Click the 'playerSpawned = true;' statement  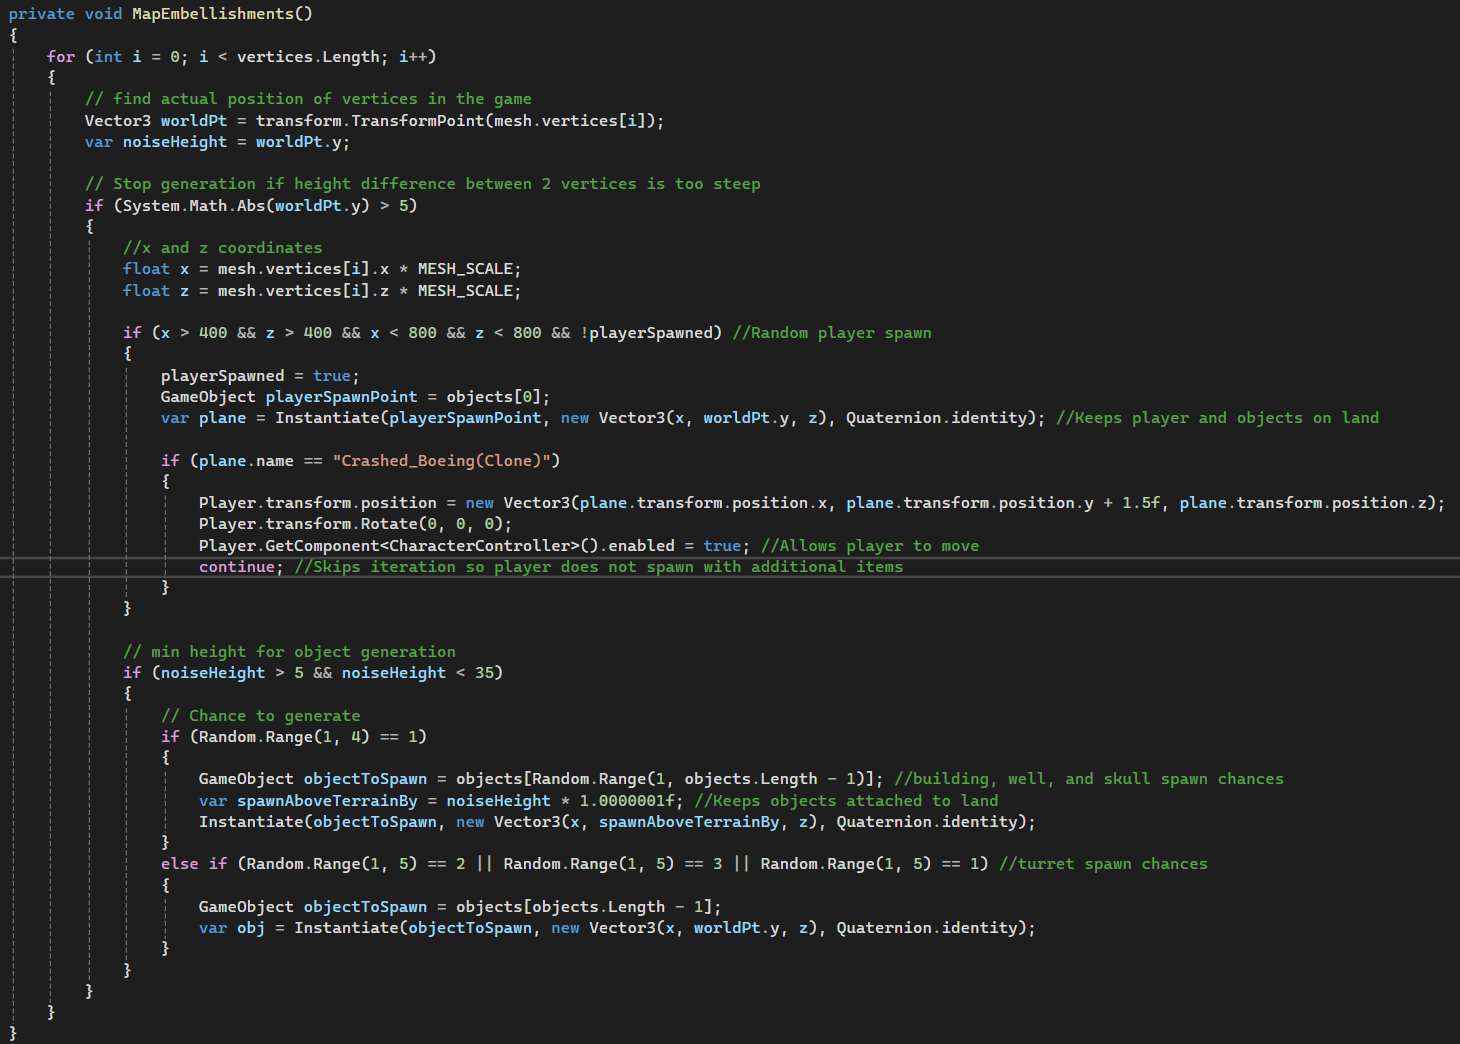coord(260,376)
